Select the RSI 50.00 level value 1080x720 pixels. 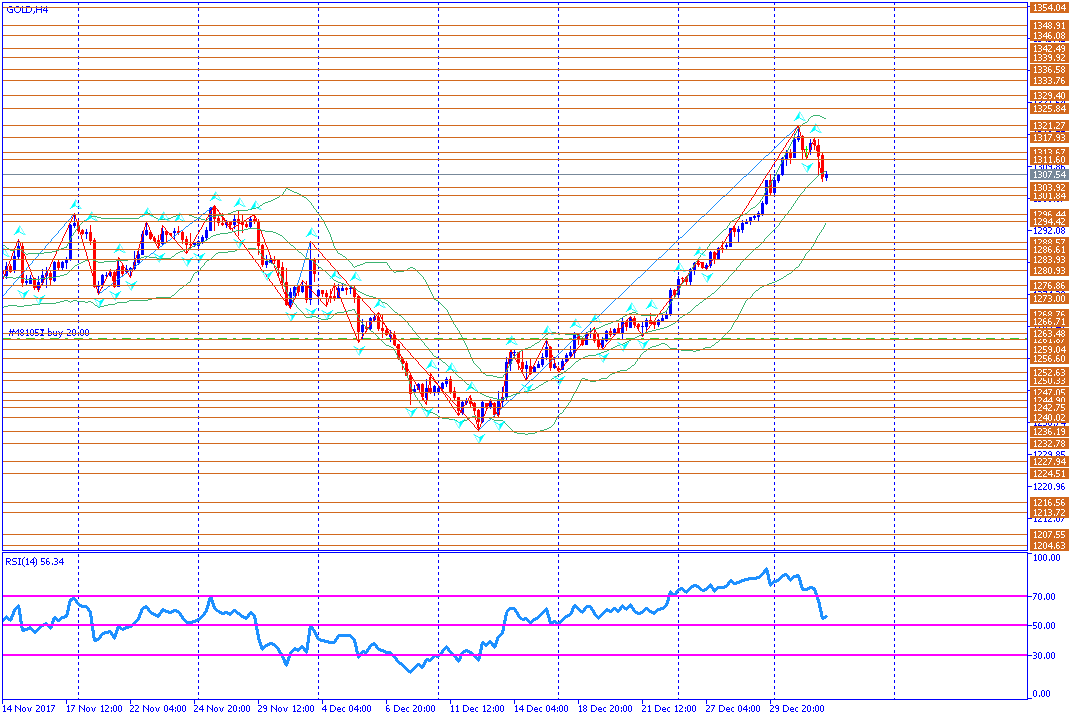(1046, 626)
